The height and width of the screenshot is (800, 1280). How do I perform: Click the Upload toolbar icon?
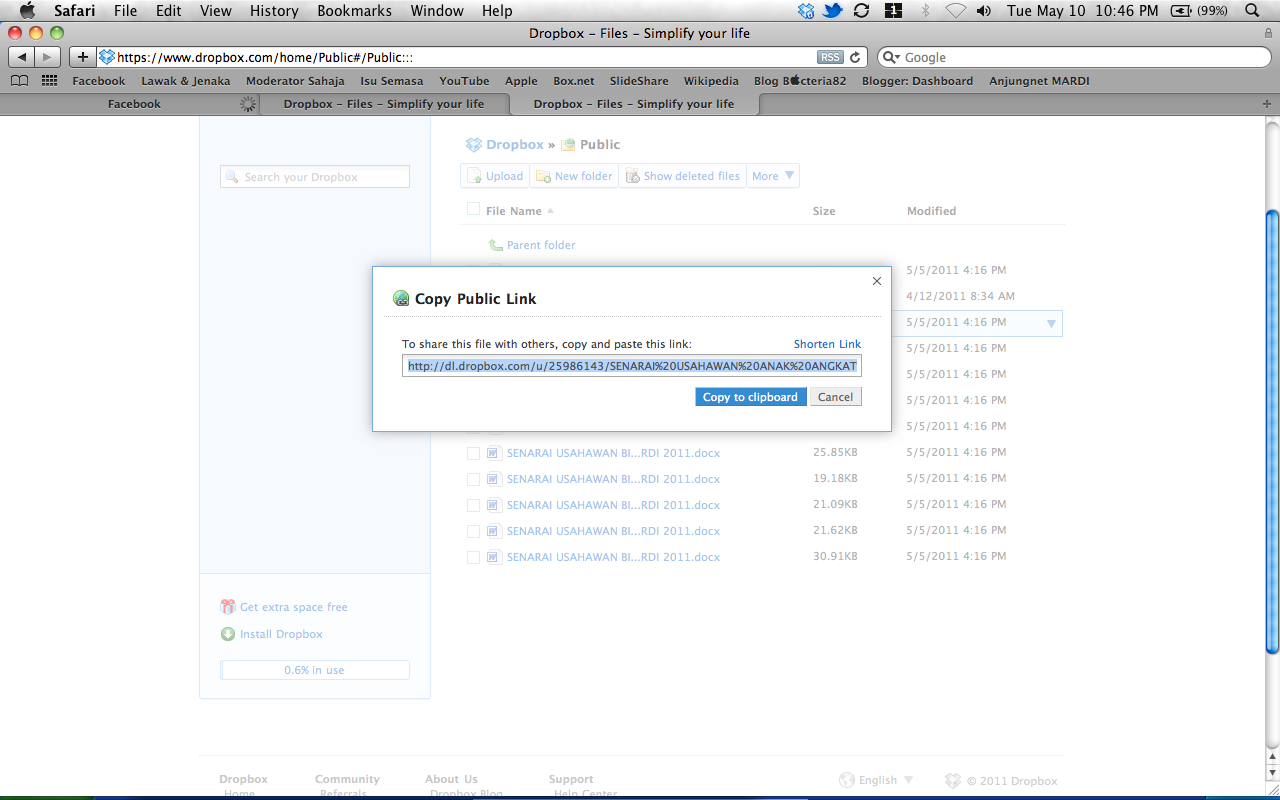[x=475, y=176]
